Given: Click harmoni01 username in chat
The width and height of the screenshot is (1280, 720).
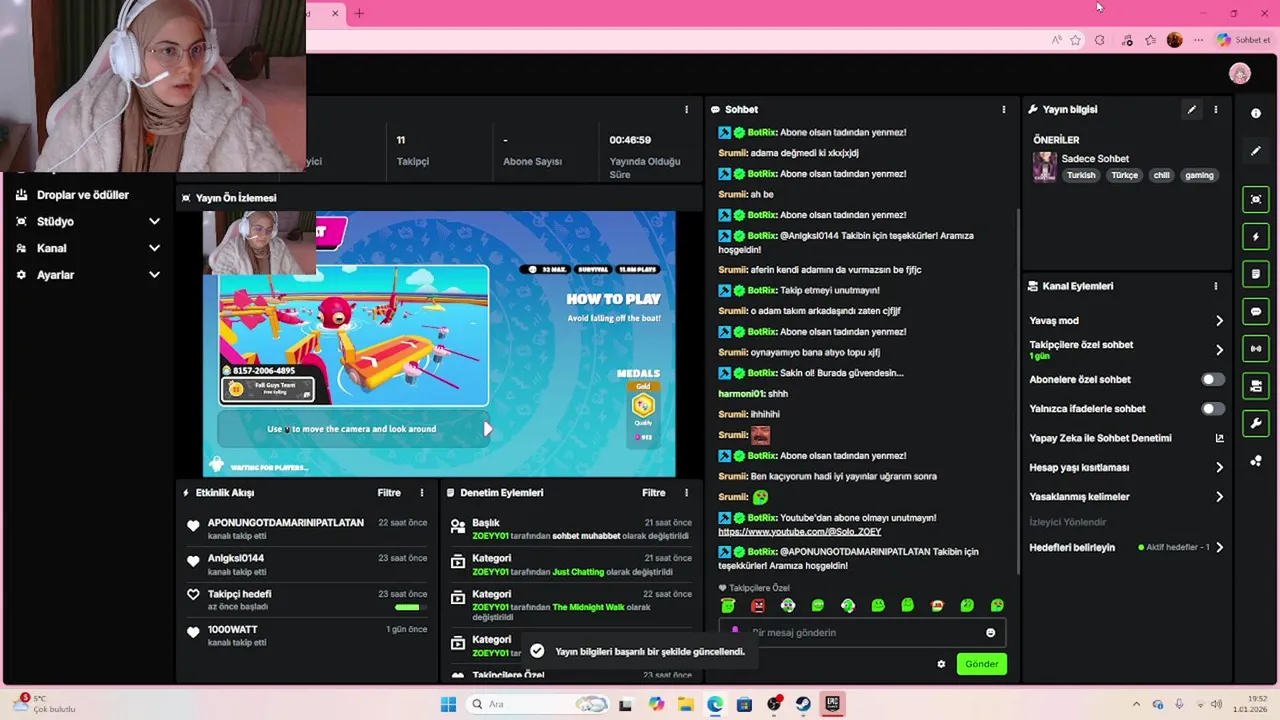Looking at the screenshot, I should click(x=741, y=394).
